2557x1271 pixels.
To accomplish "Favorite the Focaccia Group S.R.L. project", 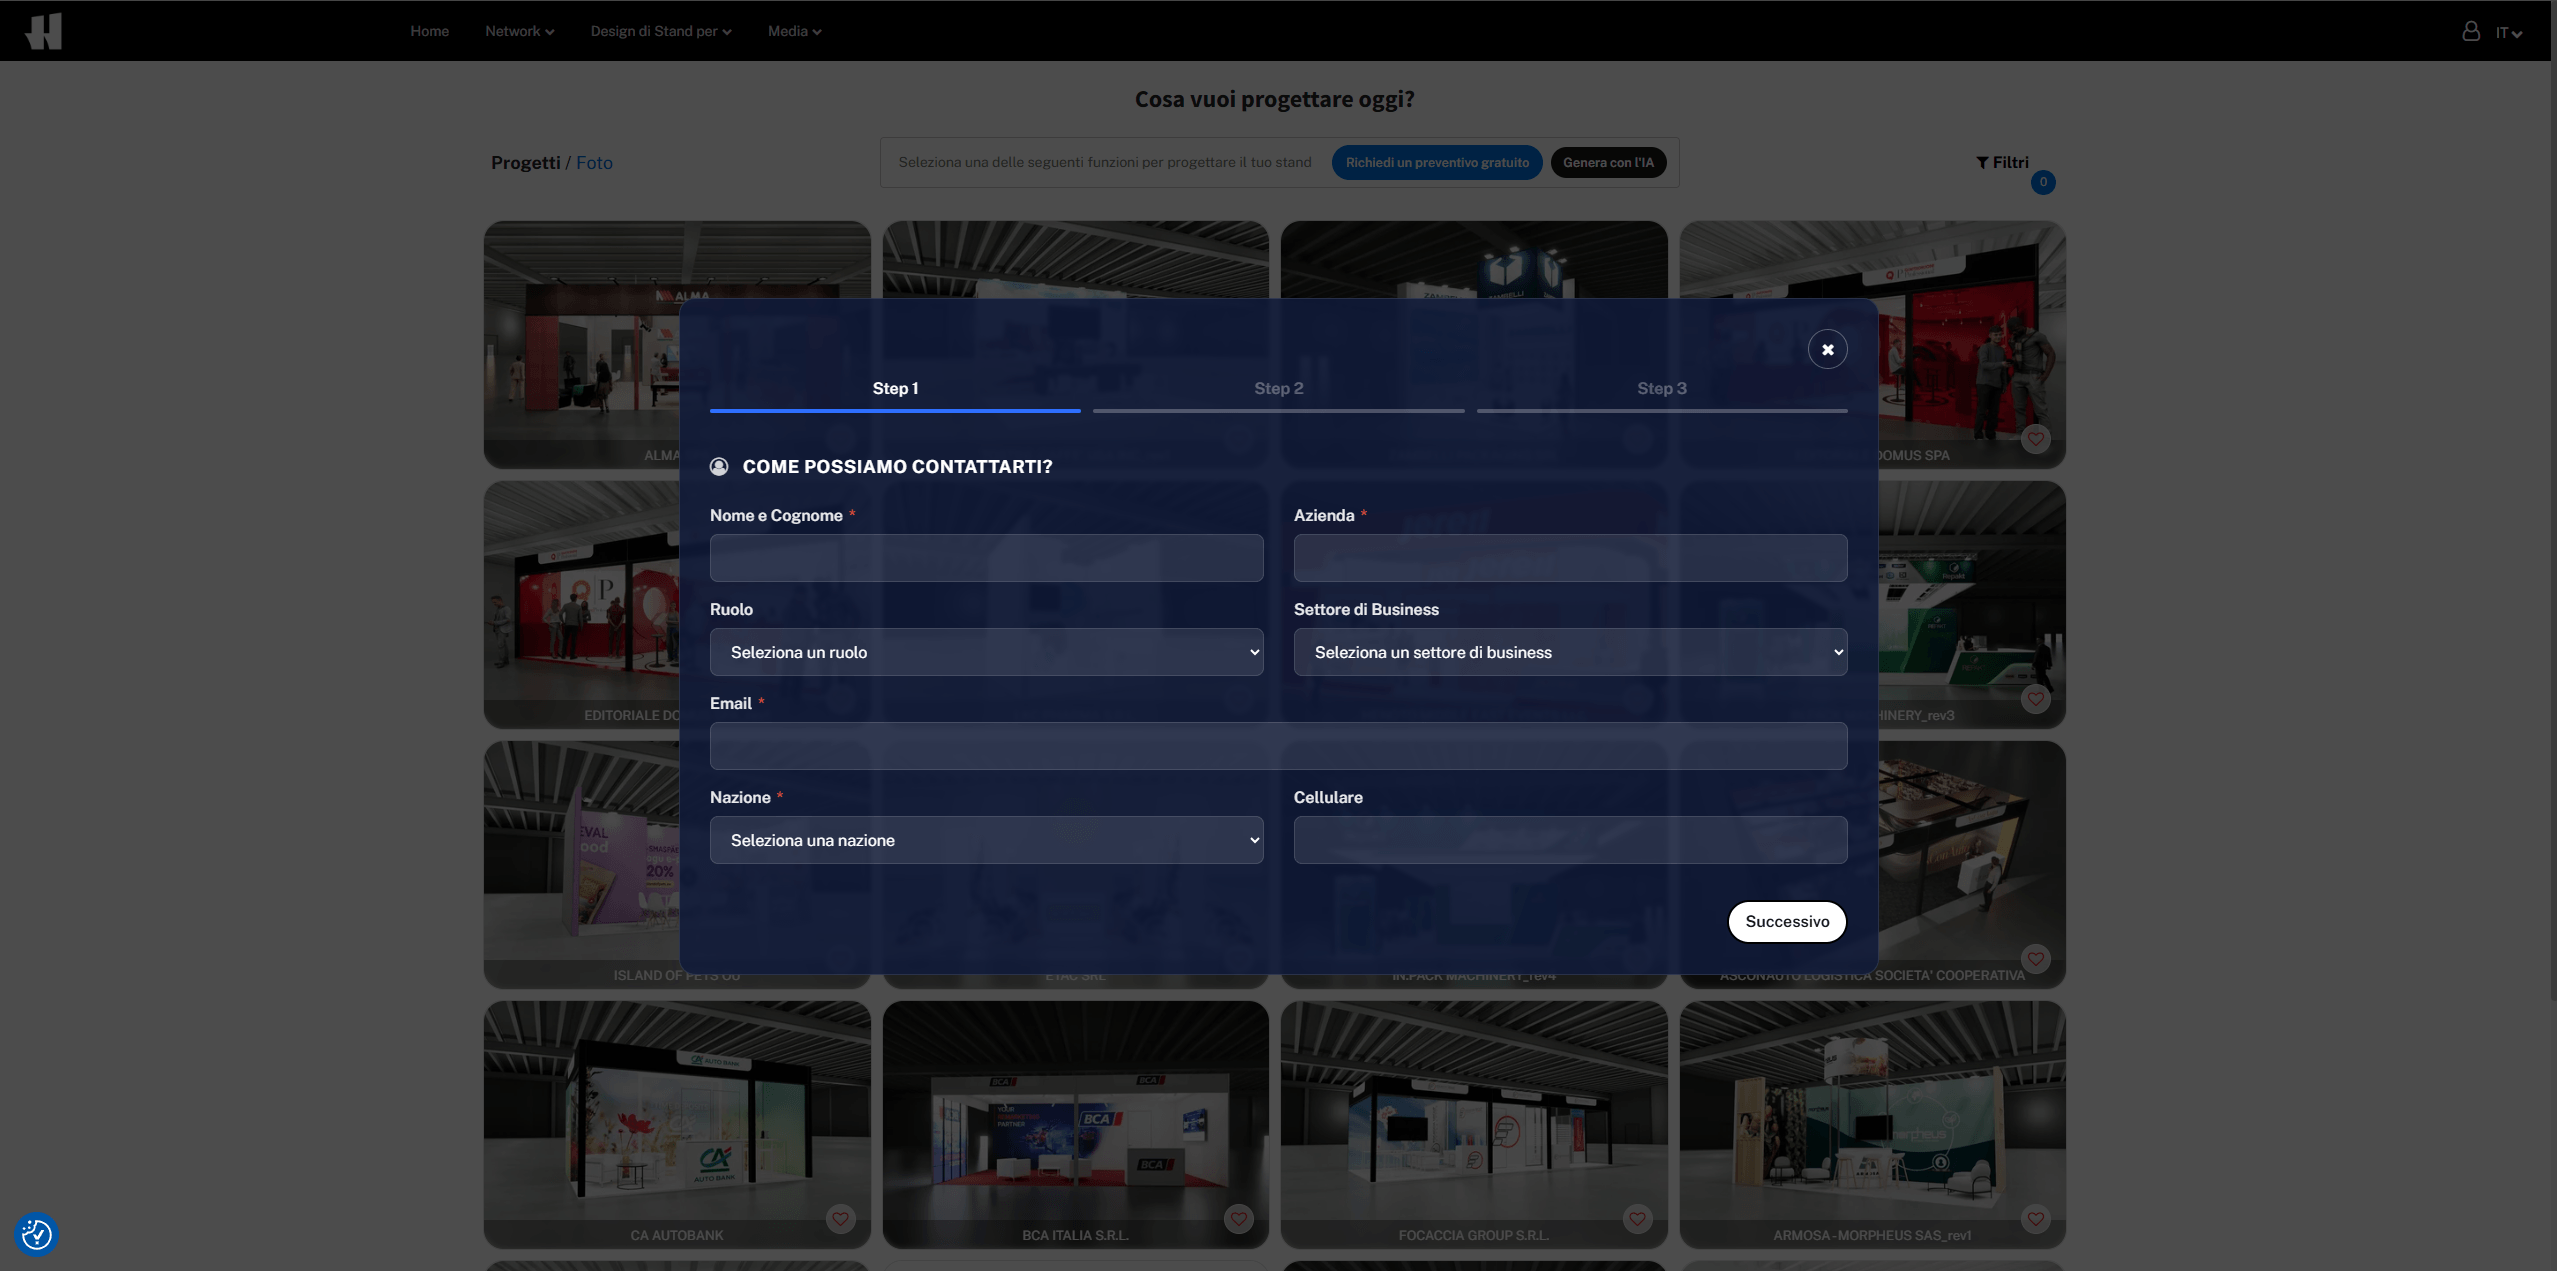I will [1637, 1219].
